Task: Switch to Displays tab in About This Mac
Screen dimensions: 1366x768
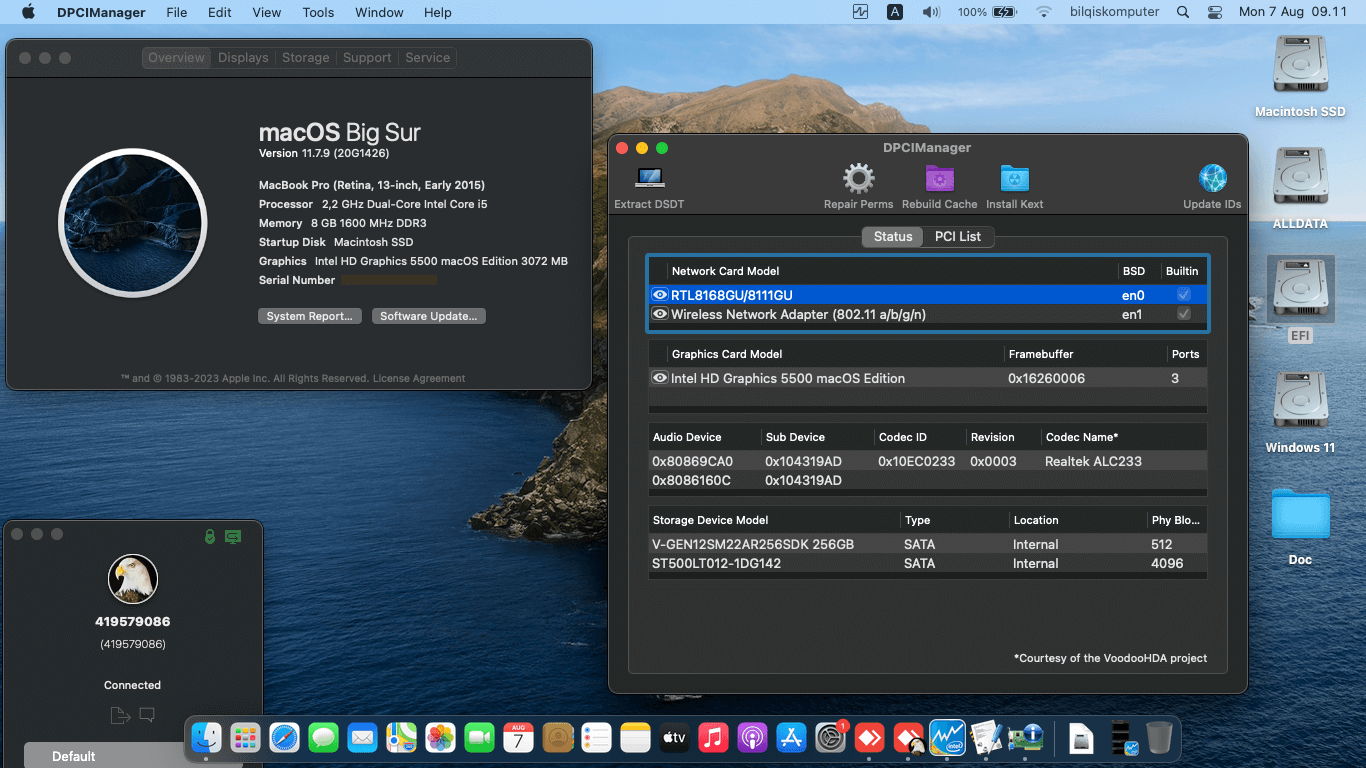Action: click(243, 58)
